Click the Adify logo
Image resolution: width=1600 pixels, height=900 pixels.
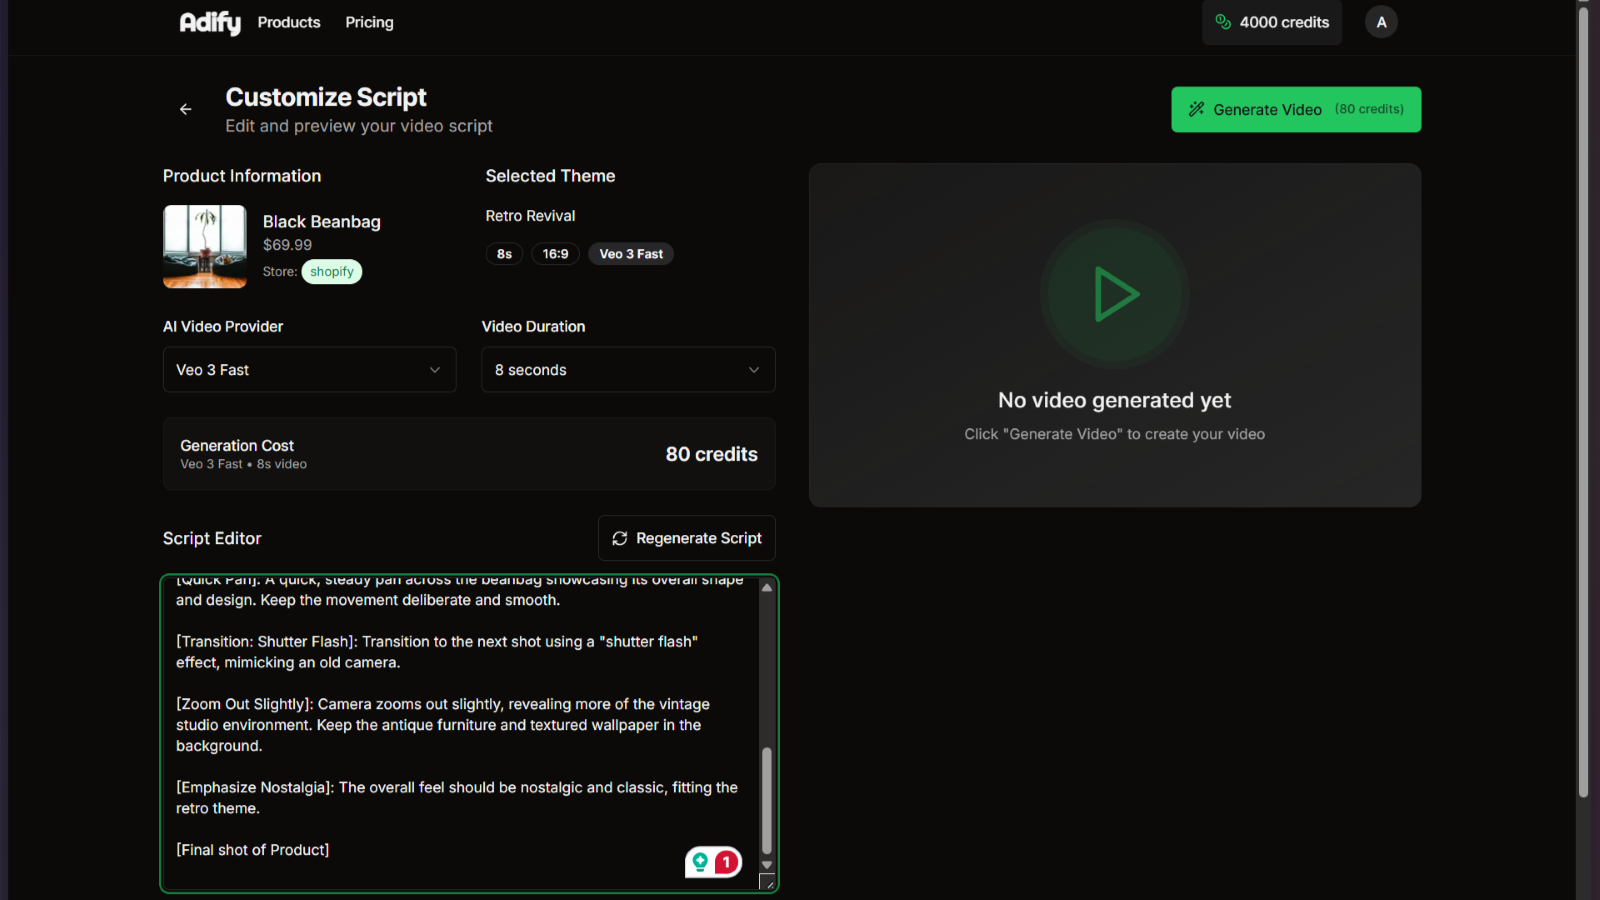click(x=210, y=22)
